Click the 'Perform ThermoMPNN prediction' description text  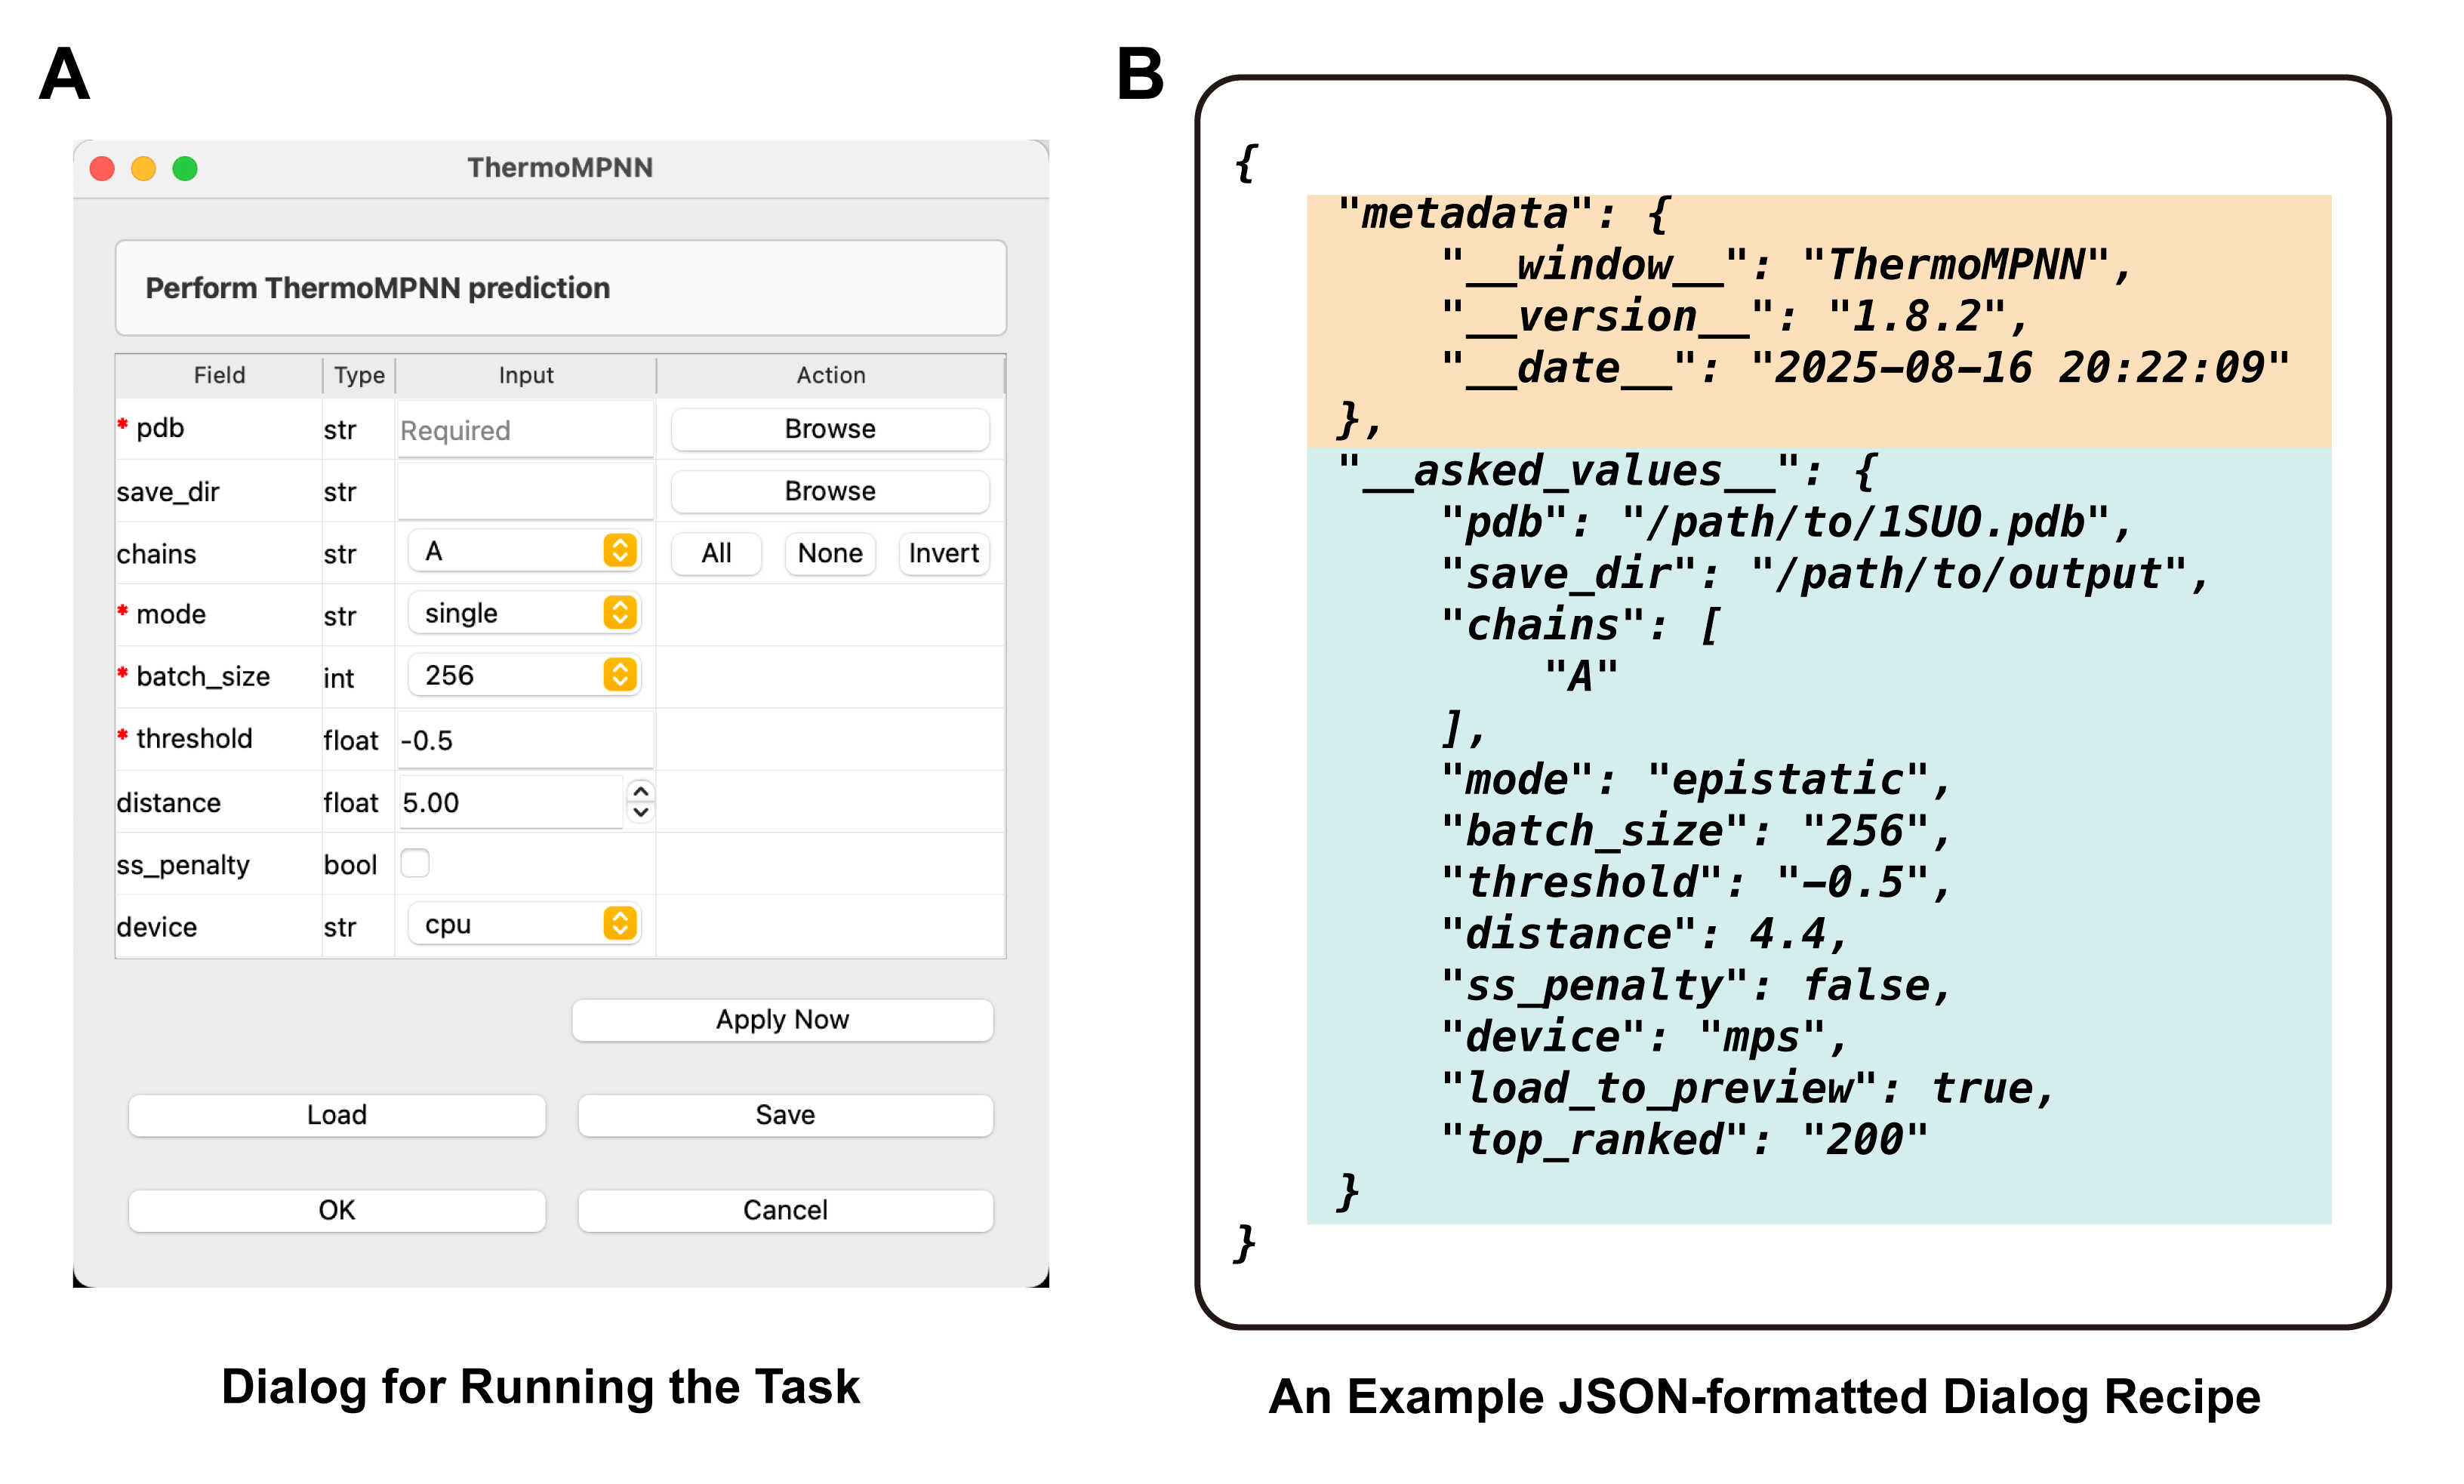pos(378,288)
